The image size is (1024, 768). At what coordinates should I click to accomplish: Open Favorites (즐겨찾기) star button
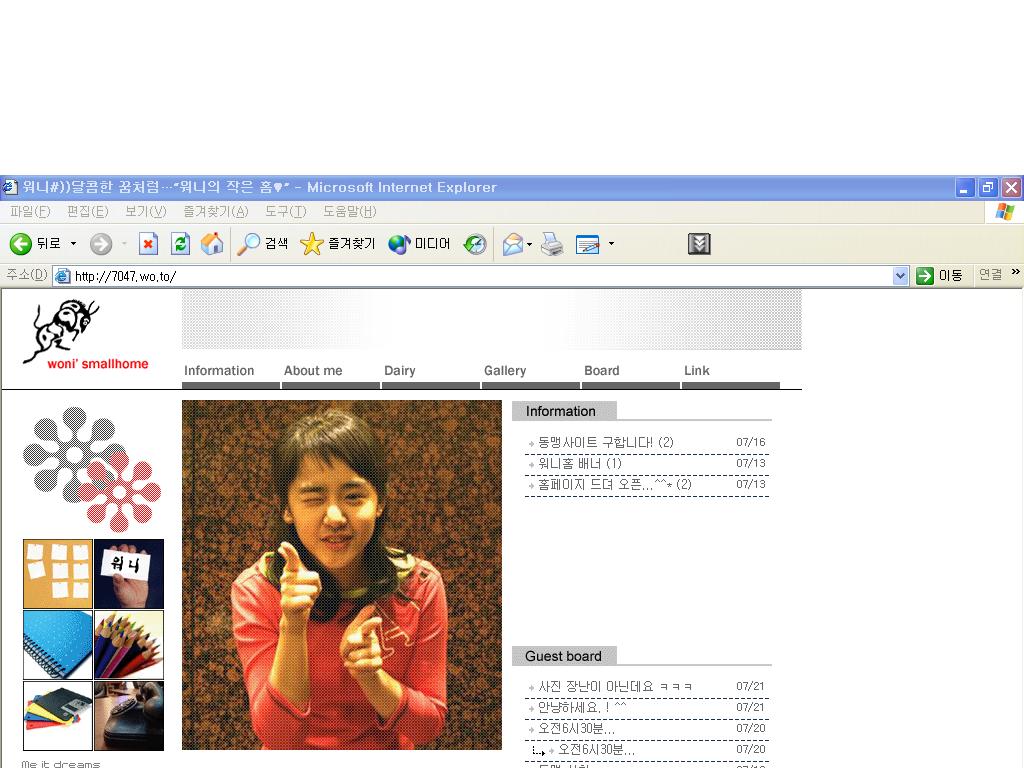pyautogui.click(x=338, y=244)
